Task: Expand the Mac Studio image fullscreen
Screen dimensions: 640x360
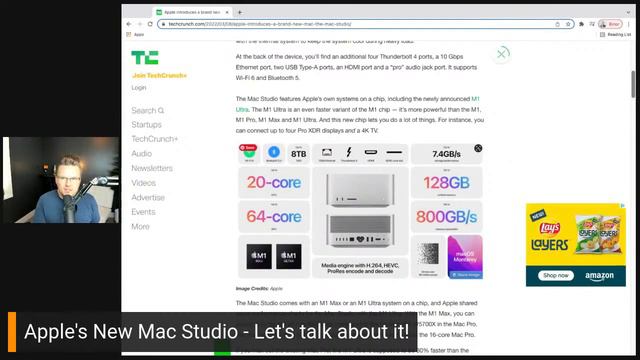Action: pos(478,149)
